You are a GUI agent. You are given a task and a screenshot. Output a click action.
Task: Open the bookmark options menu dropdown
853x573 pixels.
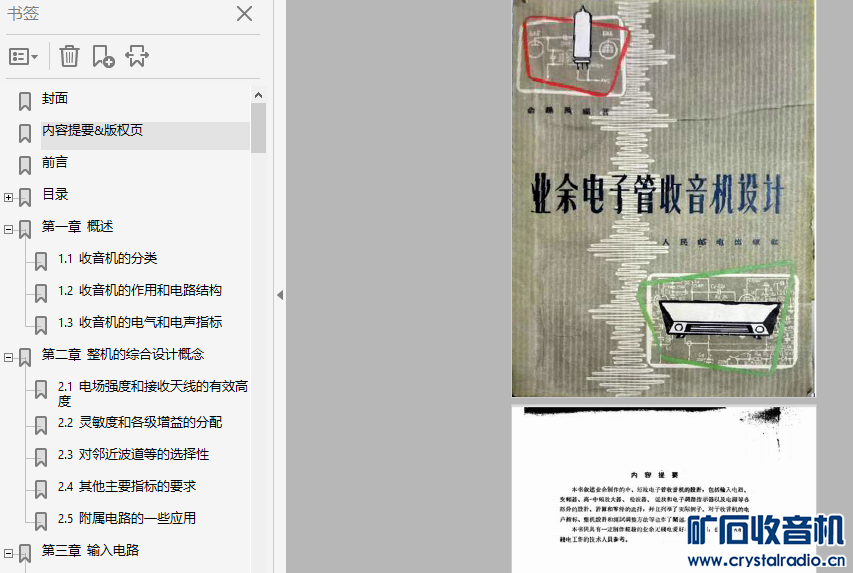coord(23,56)
